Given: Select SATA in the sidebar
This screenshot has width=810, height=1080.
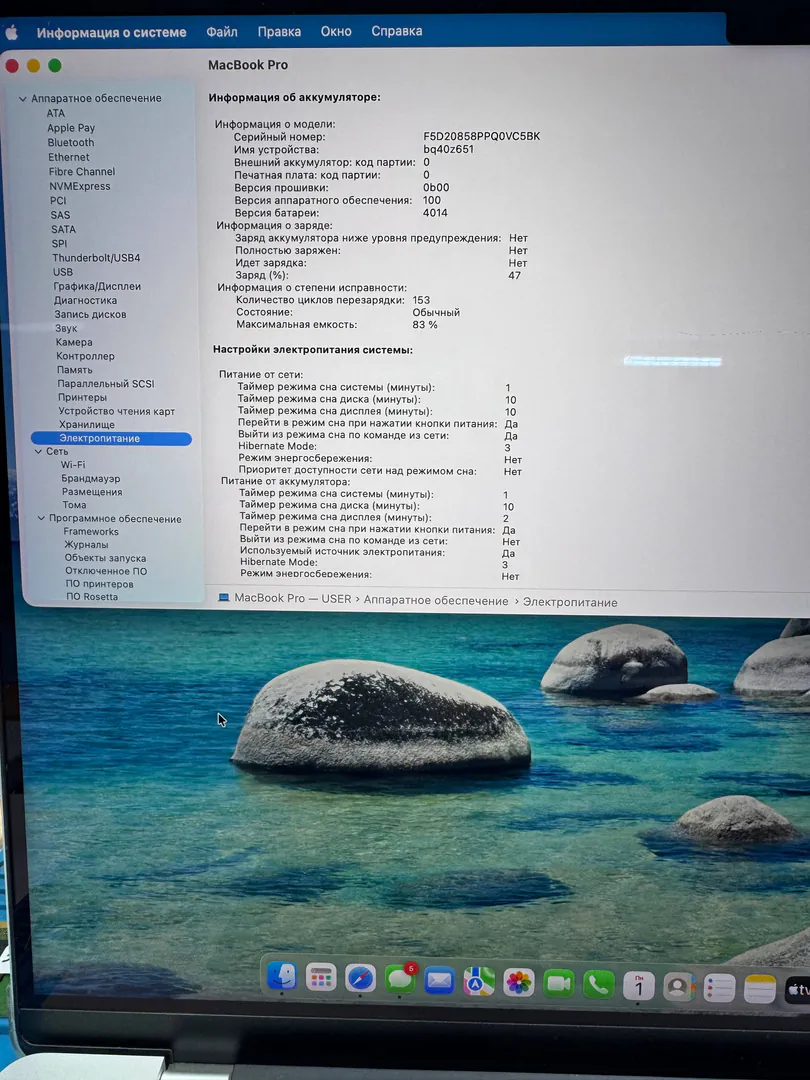Looking at the screenshot, I should [x=63, y=229].
